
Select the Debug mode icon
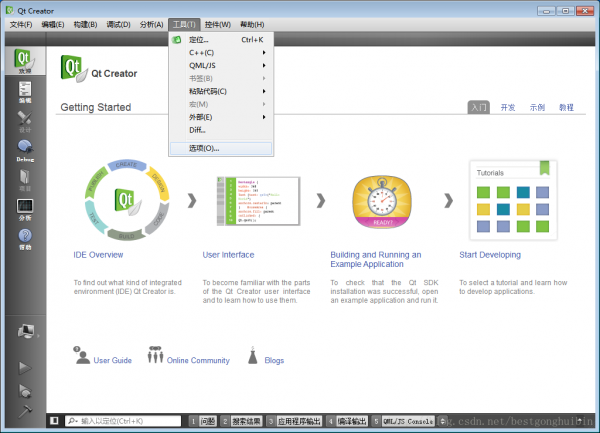click(25, 151)
